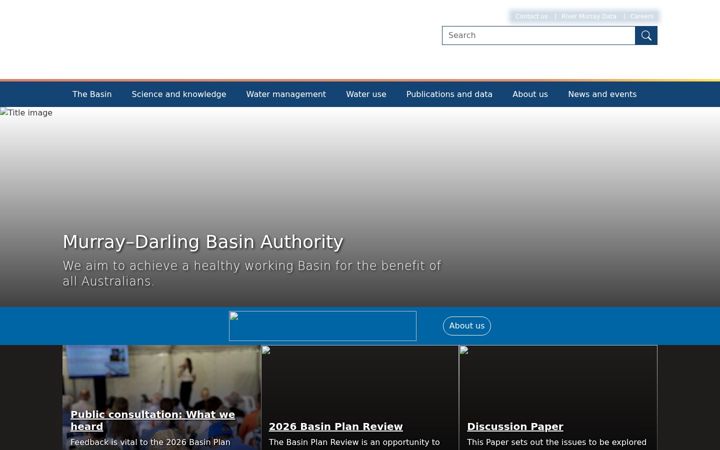The height and width of the screenshot is (450, 720).
Task: Click the 'We aim to achieve a healthy' tagline
Action: [252, 273]
